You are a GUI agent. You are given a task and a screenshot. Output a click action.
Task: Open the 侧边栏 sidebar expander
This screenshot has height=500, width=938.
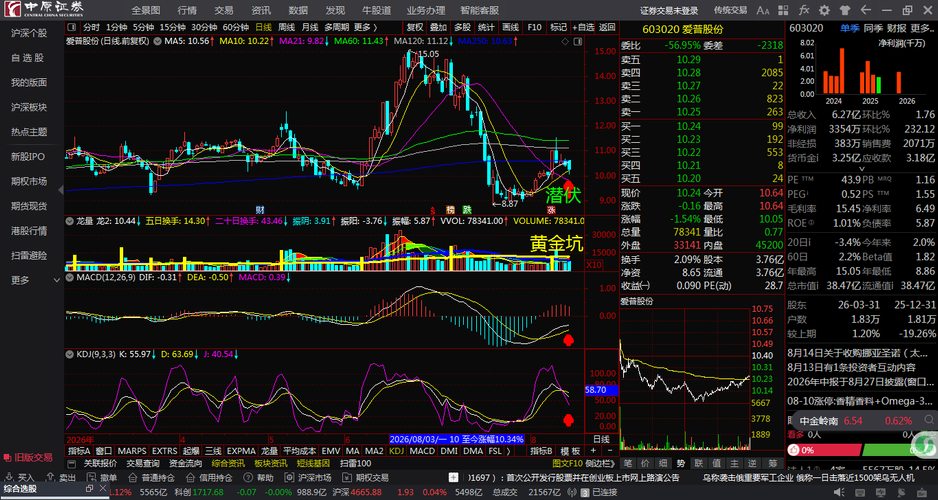click(600, 463)
